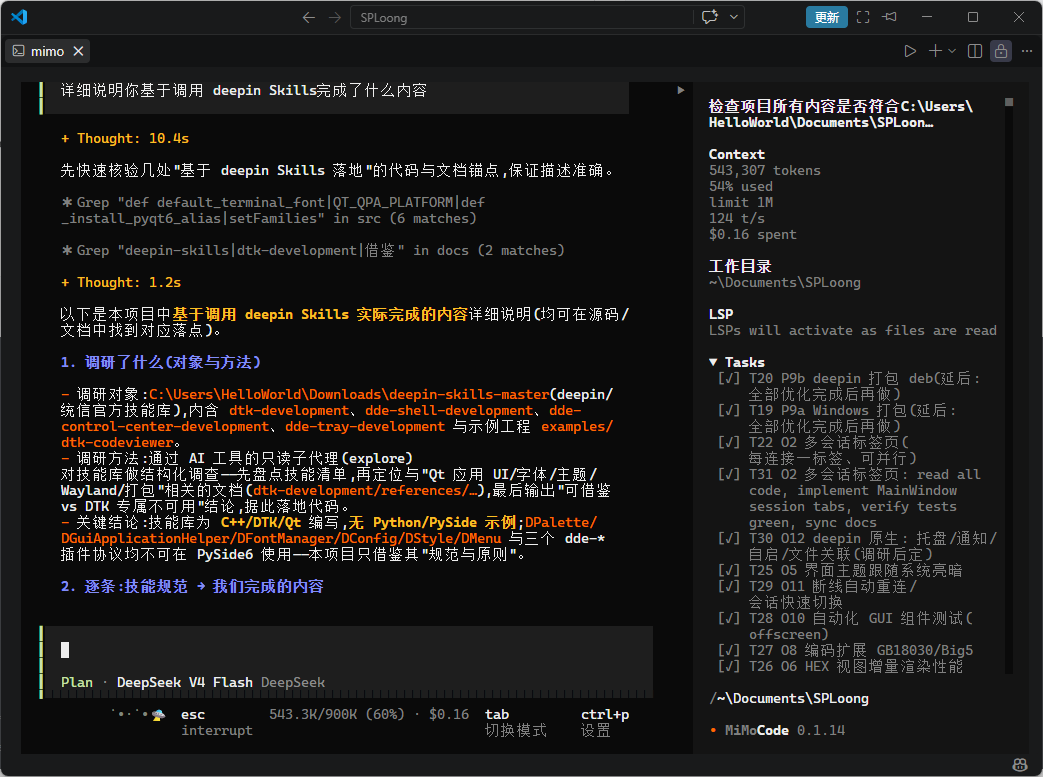Image resolution: width=1043 pixels, height=777 pixels.
Task: Click heading 1. 调研了什么(对象与方法)
Action: pyautogui.click(x=160, y=362)
